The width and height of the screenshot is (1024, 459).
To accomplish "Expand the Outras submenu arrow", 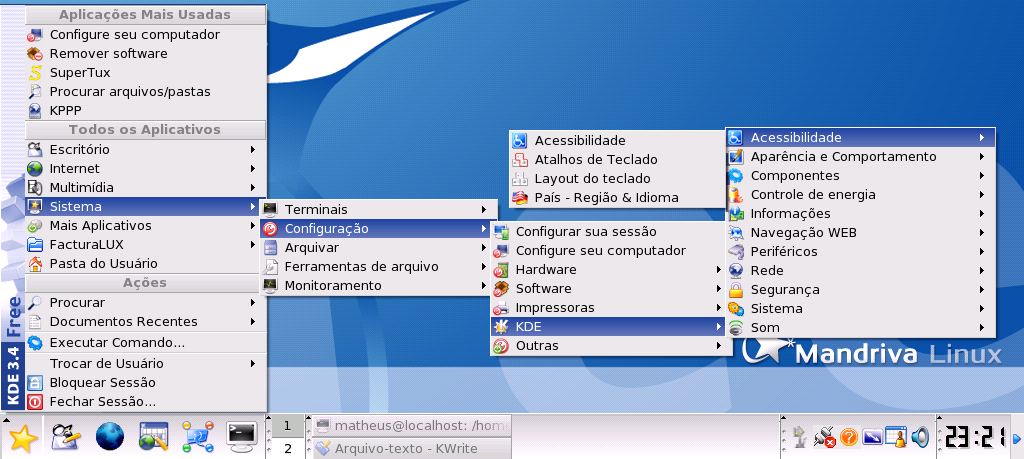I will click(718, 345).
